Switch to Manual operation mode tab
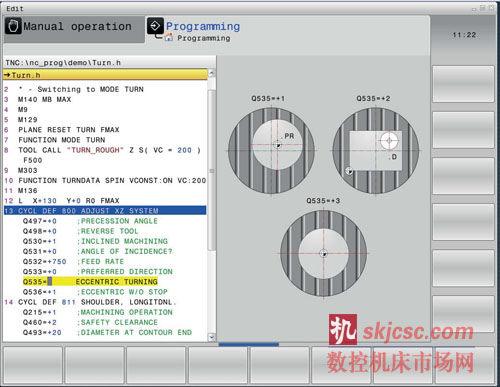The height and width of the screenshot is (387, 500). [x=74, y=29]
